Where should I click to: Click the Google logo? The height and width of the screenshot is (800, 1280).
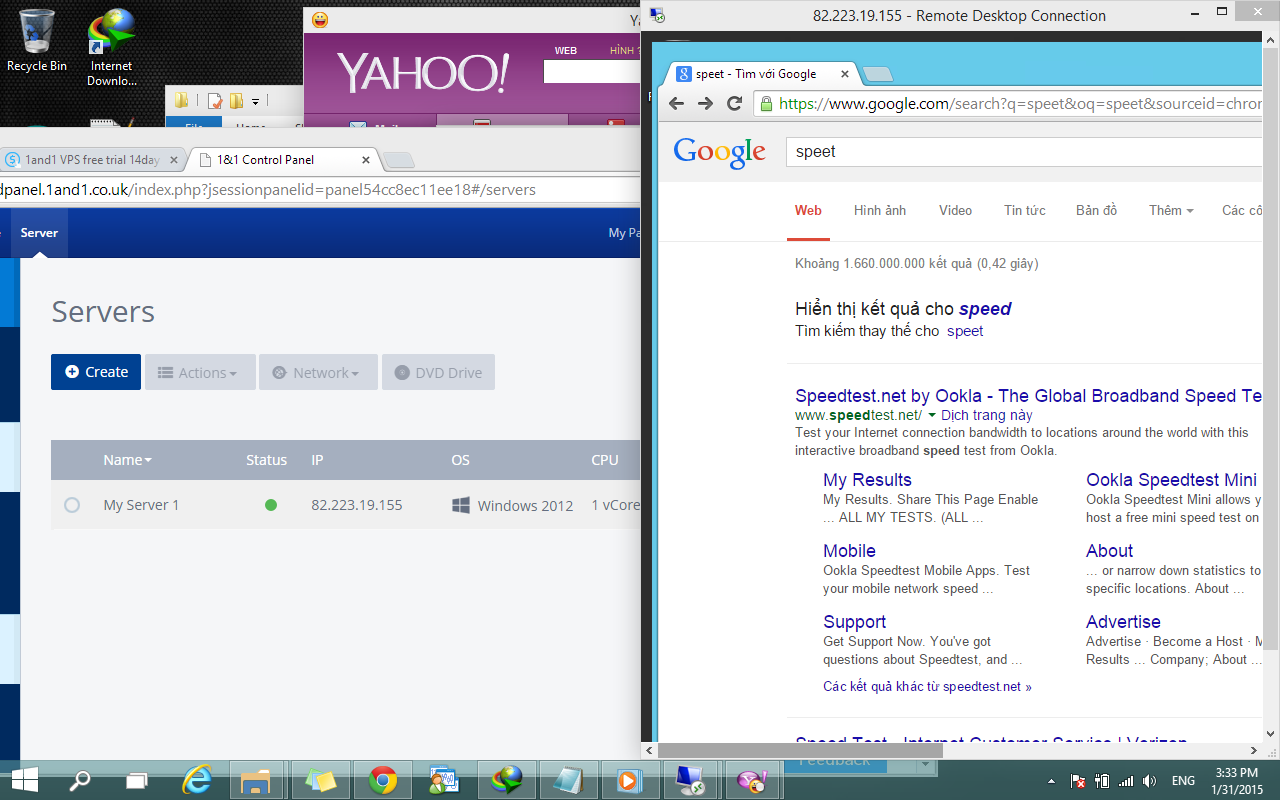coord(719,152)
